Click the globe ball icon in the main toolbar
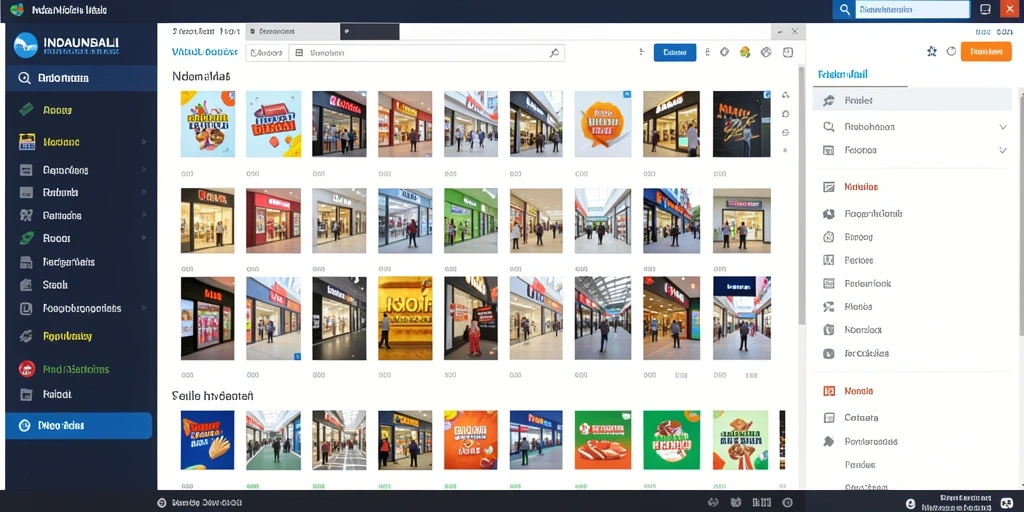The width and height of the screenshot is (1024, 512). (x=767, y=52)
